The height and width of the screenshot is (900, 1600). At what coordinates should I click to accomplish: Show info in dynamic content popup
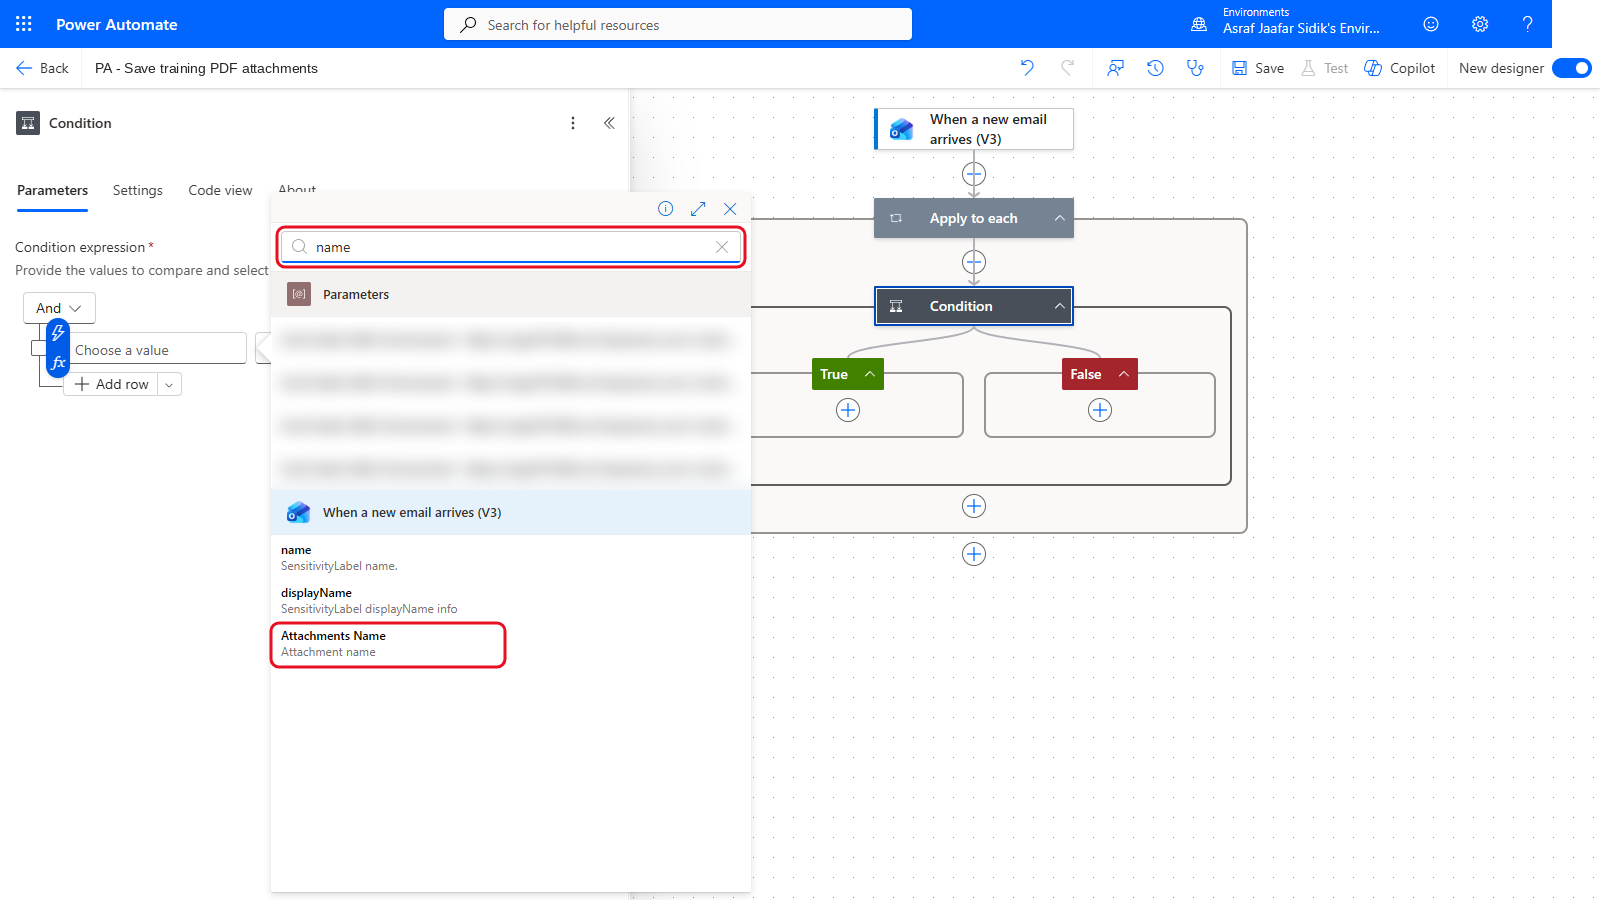click(666, 209)
